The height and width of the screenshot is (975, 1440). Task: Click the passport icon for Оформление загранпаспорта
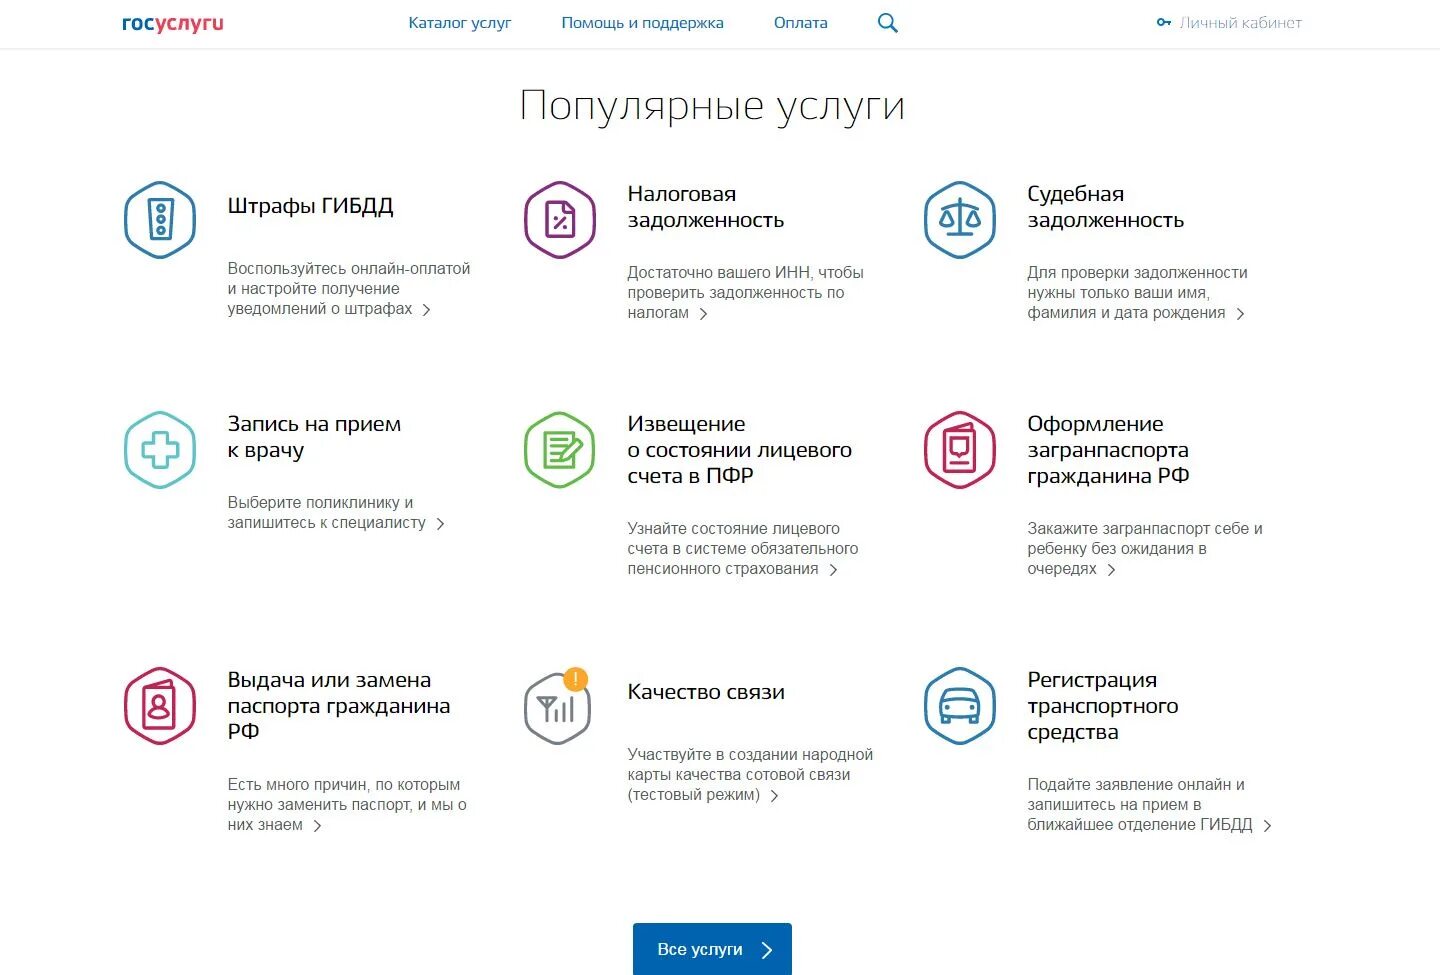point(960,450)
